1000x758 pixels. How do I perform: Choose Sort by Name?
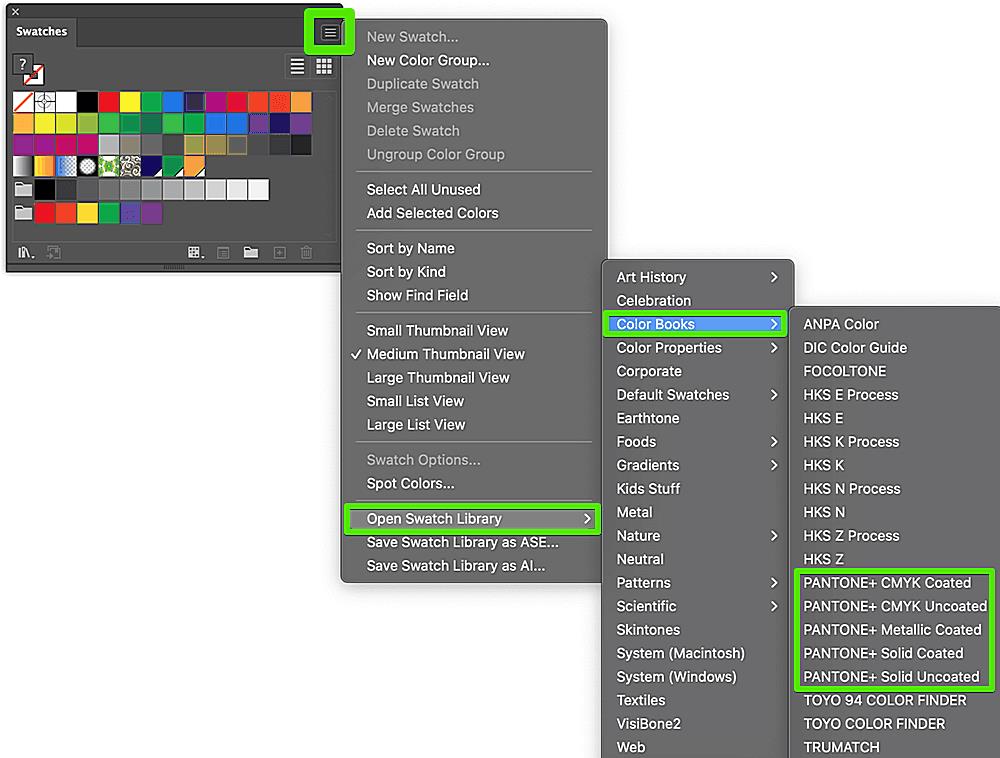(411, 248)
